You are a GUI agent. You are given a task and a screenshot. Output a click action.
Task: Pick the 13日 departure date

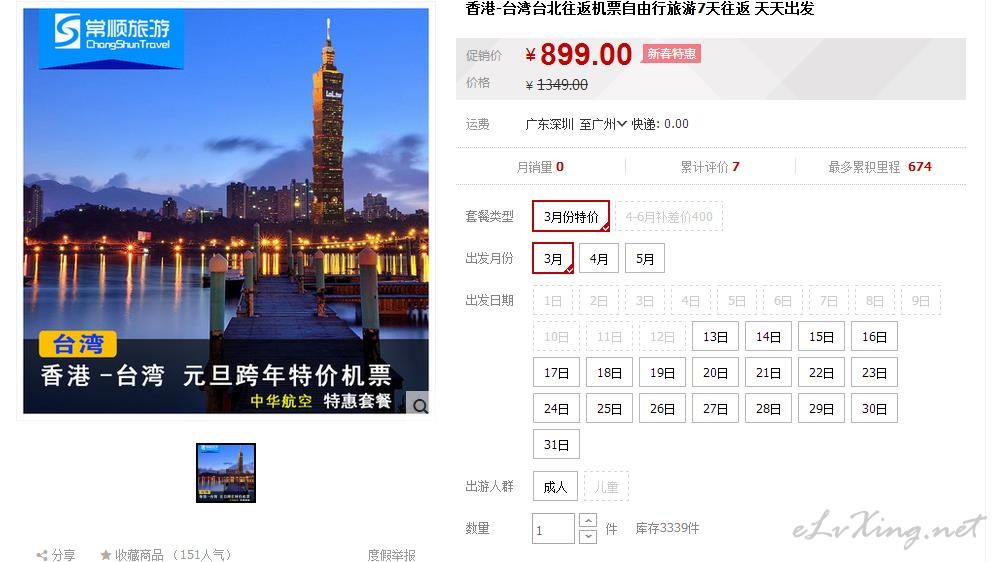click(715, 337)
